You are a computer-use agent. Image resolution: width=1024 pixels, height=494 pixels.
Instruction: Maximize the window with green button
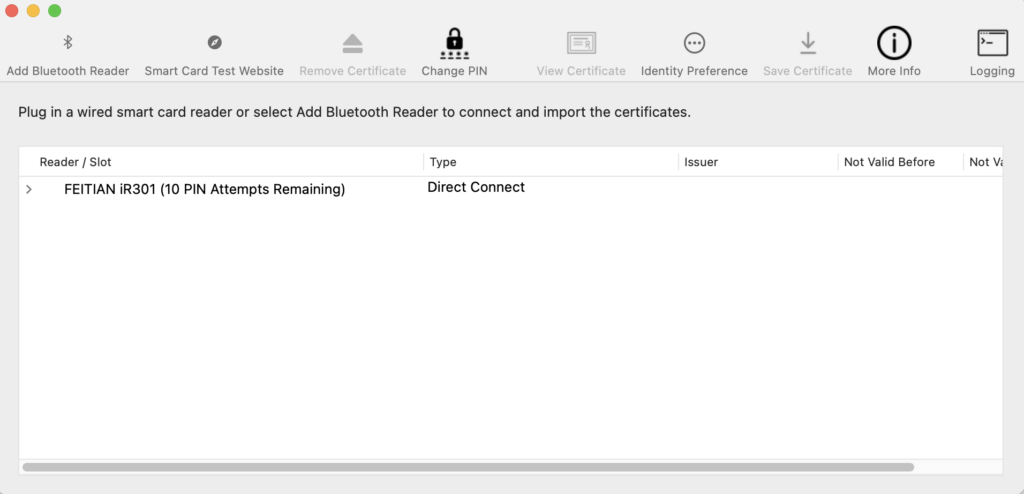click(x=55, y=10)
